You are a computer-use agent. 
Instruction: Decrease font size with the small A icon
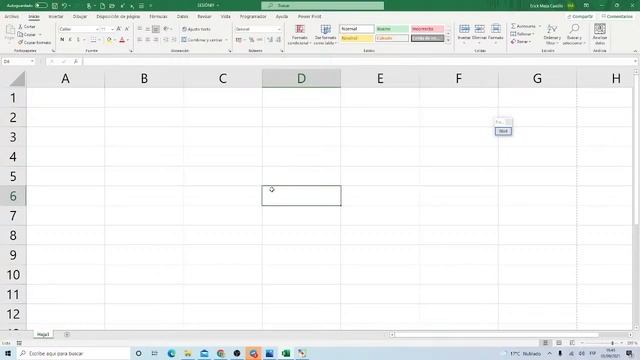pyautogui.click(x=127, y=29)
